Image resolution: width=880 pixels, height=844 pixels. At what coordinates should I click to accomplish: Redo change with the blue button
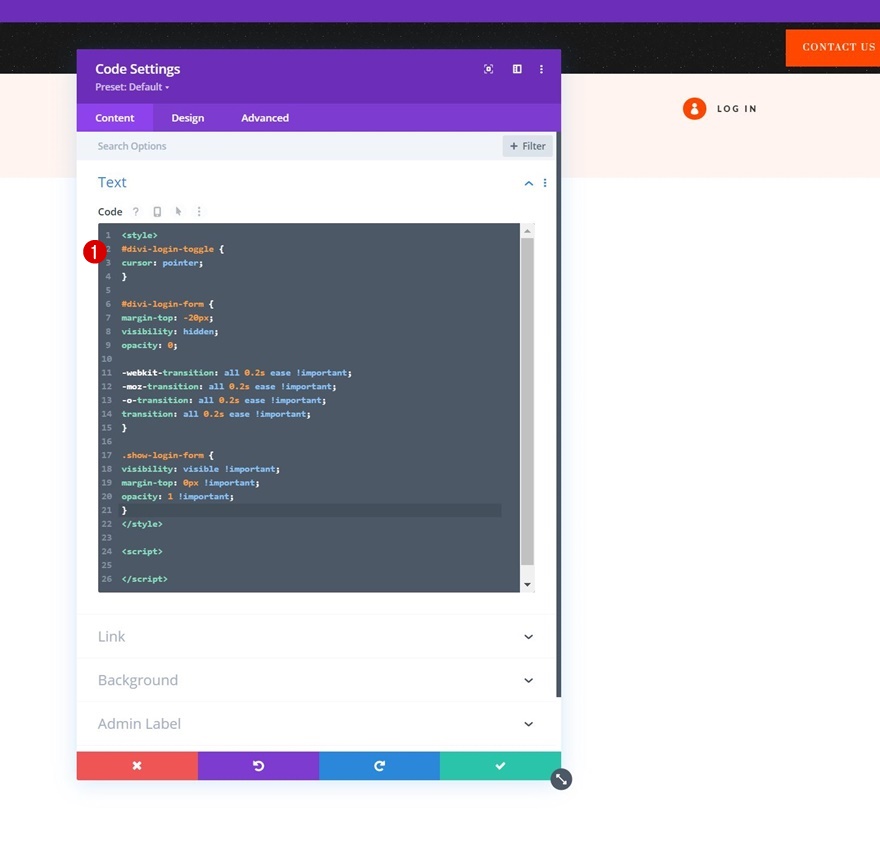(x=379, y=765)
